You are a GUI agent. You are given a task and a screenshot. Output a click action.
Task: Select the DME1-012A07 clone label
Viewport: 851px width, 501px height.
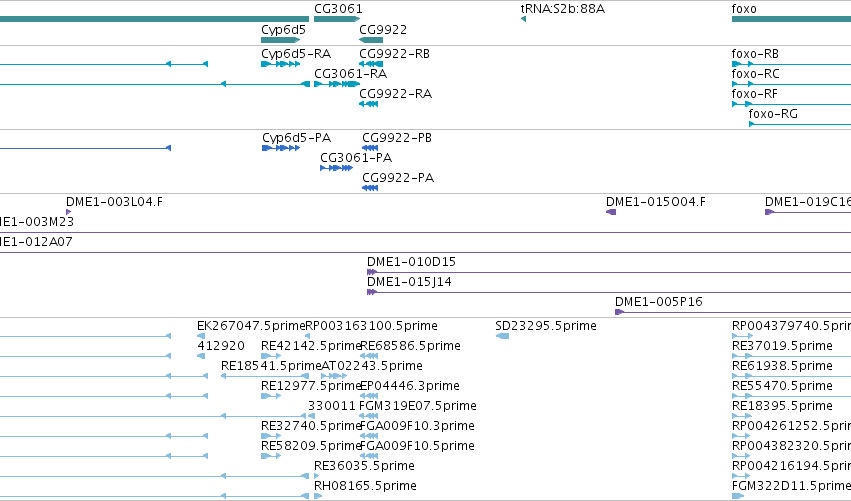[x=36, y=242]
